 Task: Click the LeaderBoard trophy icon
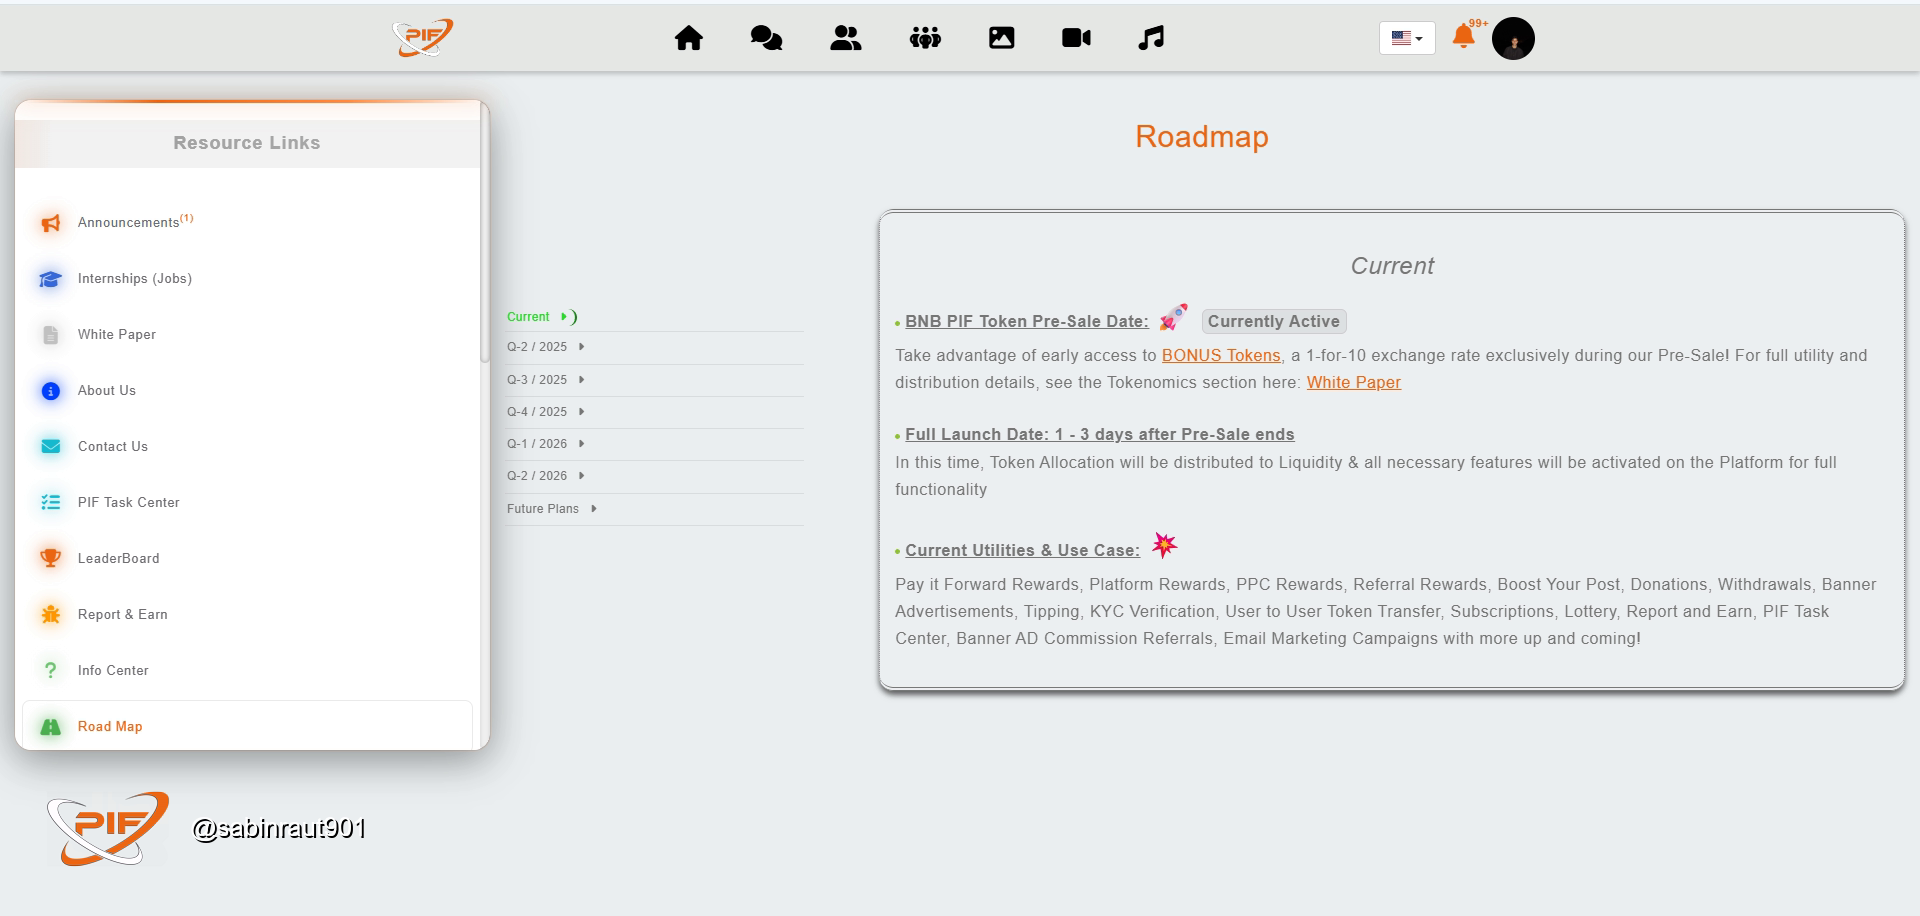point(51,558)
